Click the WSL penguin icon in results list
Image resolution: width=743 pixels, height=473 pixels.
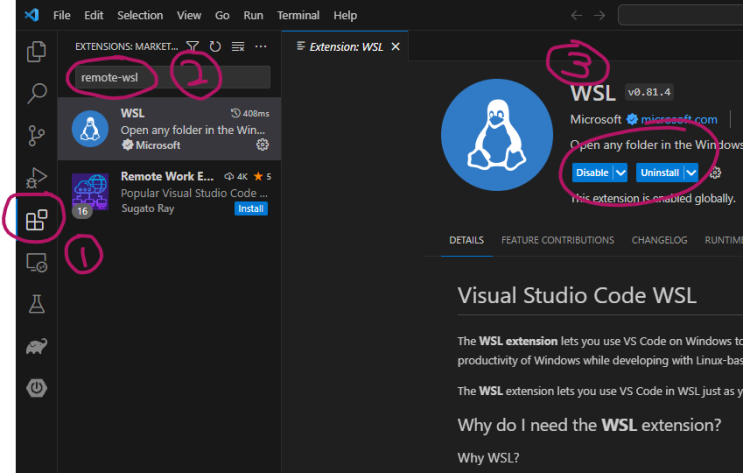[90, 129]
